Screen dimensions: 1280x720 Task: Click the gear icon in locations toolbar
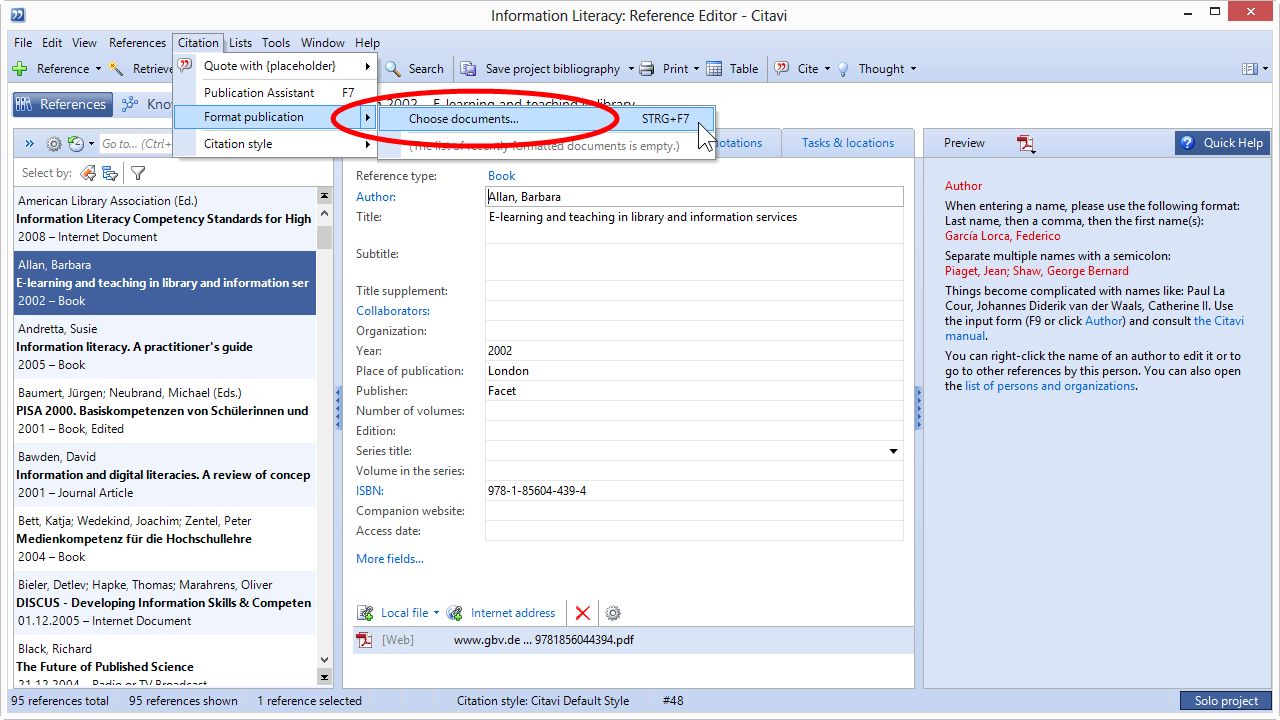[x=613, y=613]
